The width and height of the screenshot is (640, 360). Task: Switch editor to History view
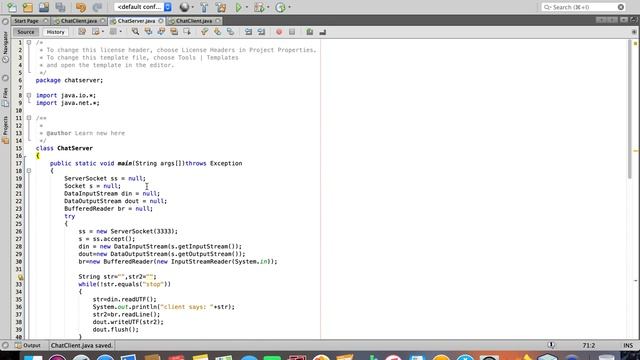56,32
